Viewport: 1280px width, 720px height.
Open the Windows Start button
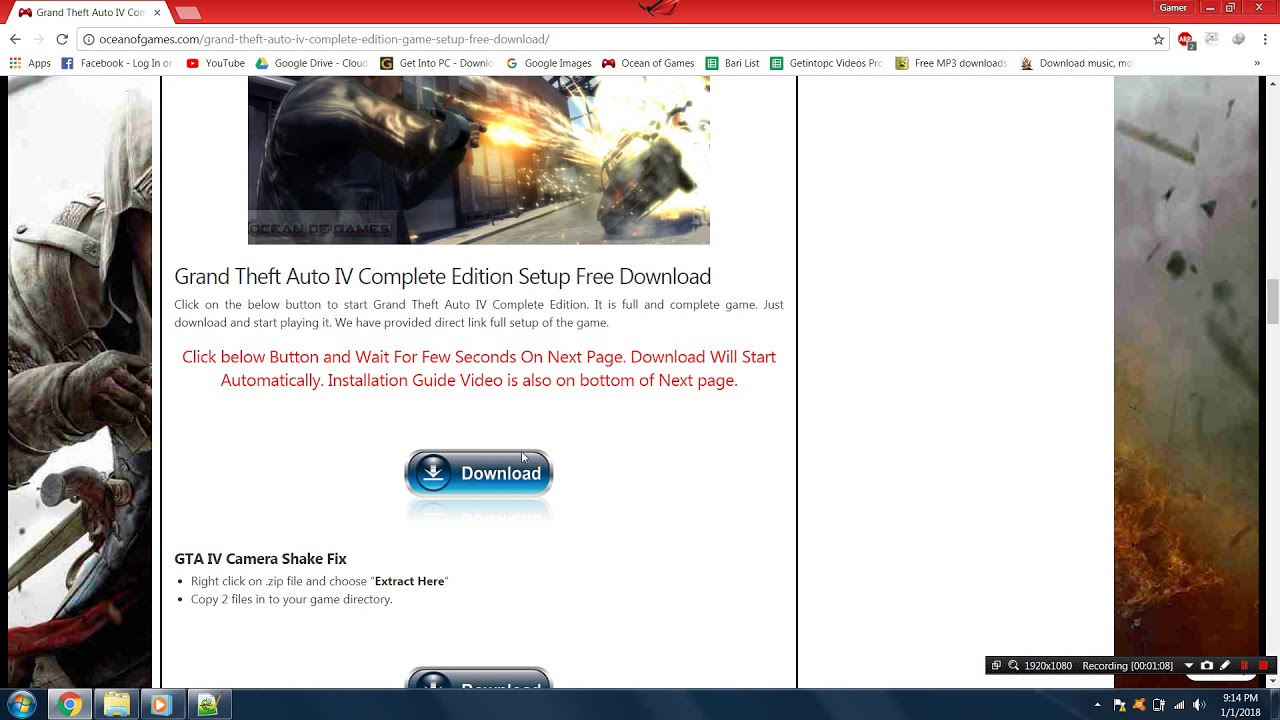(22, 704)
